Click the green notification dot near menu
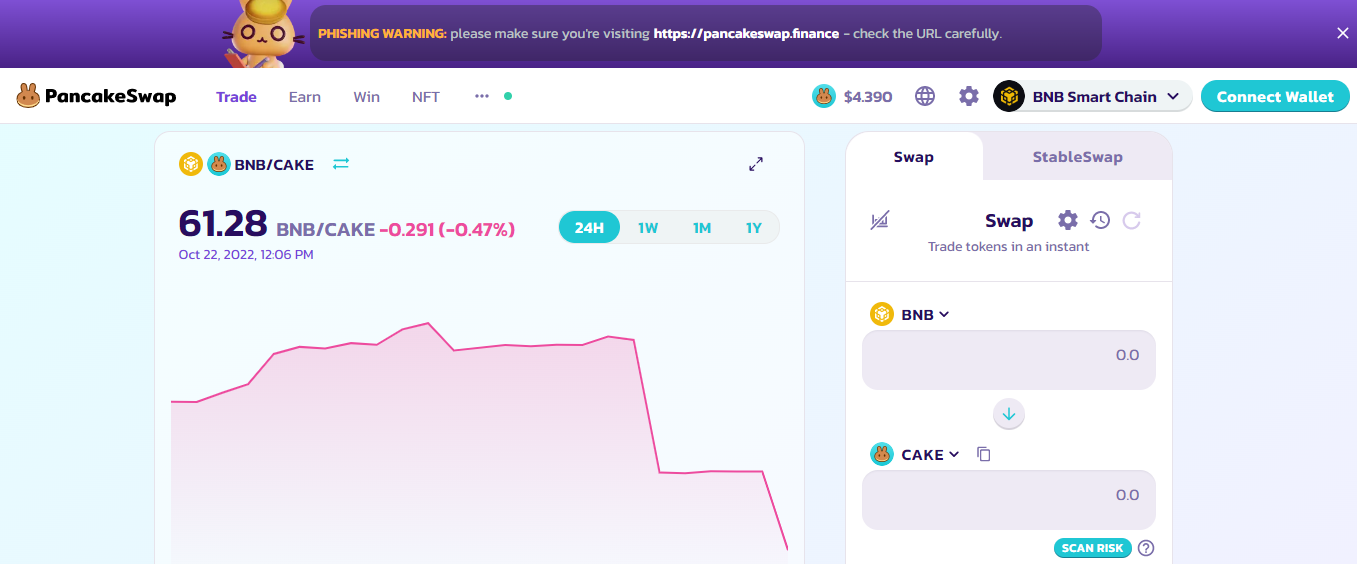The image size is (1357, 564). pyautogui.click(x=508, y=97)
